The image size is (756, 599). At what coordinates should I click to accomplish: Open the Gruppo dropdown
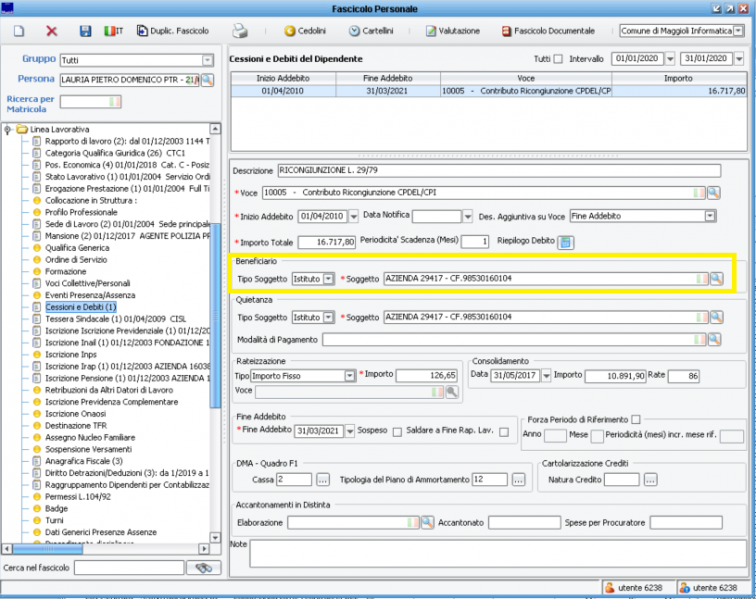click(x=208, y=60)
